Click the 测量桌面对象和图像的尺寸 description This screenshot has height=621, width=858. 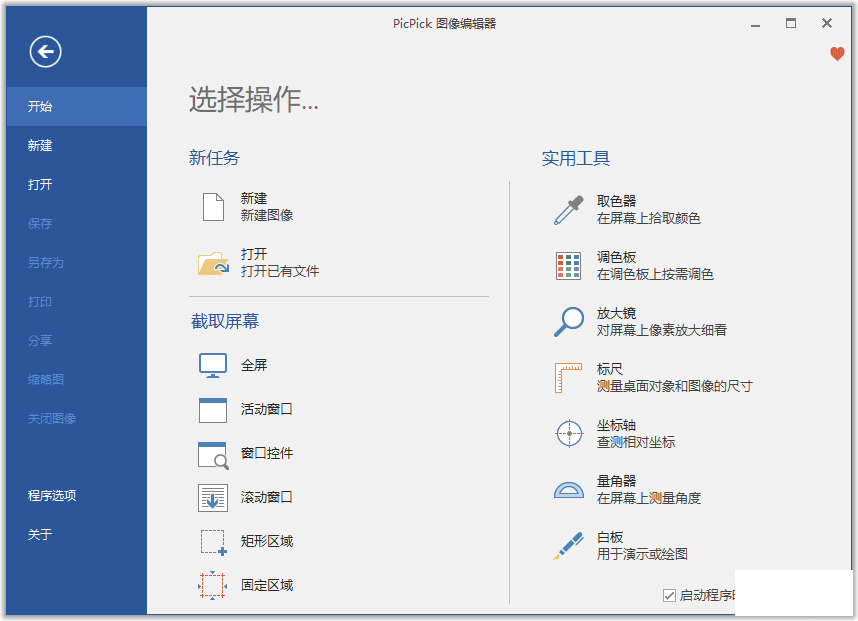pos(675,387)
